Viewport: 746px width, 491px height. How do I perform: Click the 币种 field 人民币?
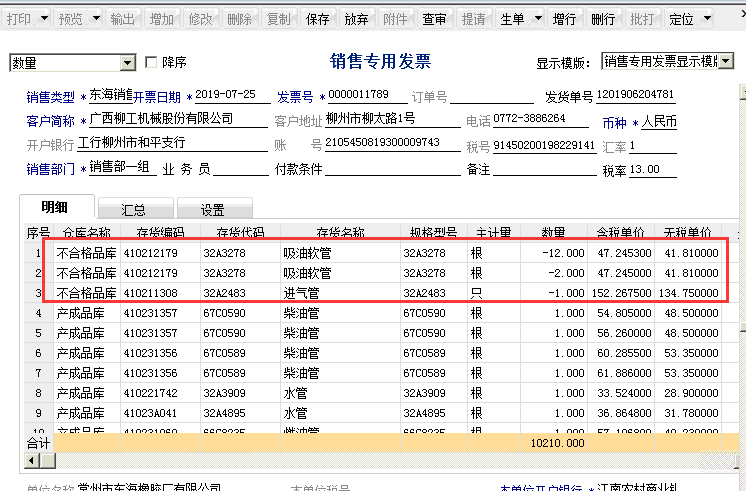coord(659,122)
